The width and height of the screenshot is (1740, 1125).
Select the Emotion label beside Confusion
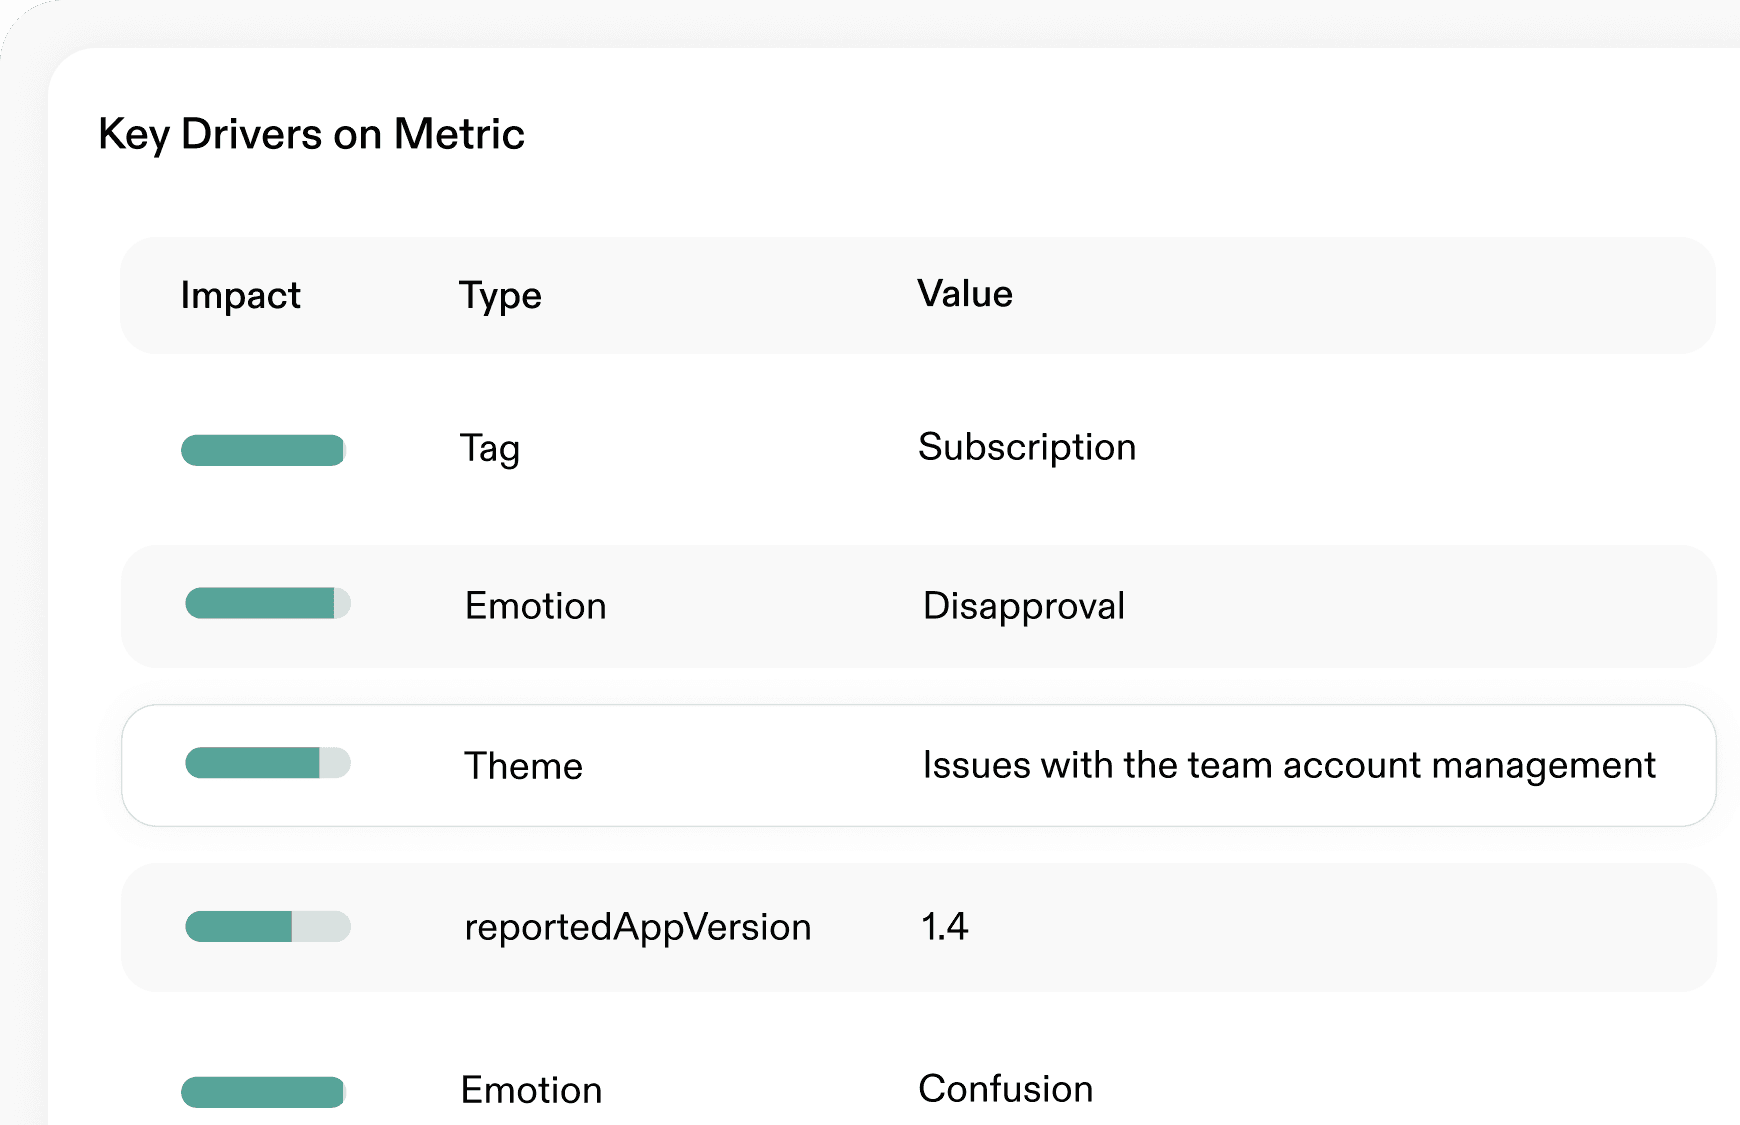click(531, 1090)
